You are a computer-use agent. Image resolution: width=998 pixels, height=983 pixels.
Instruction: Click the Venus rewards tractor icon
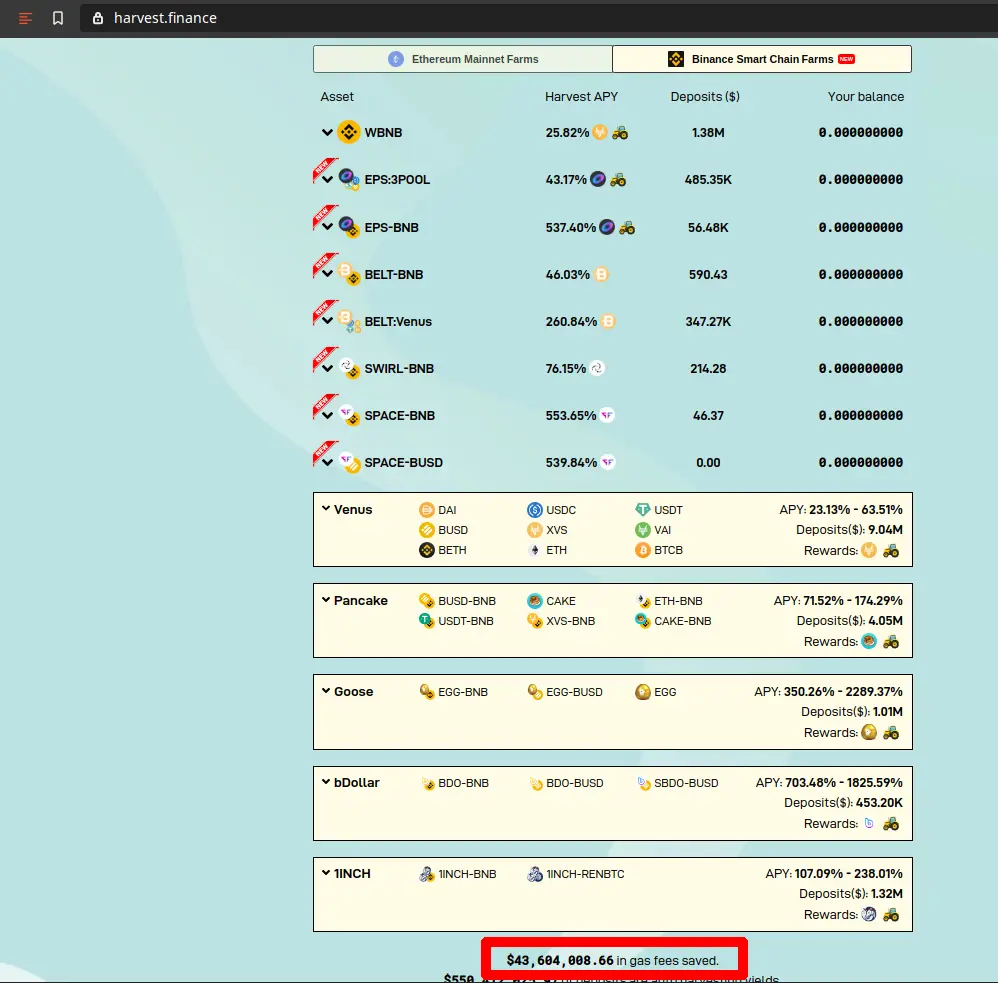pos(891,551)
